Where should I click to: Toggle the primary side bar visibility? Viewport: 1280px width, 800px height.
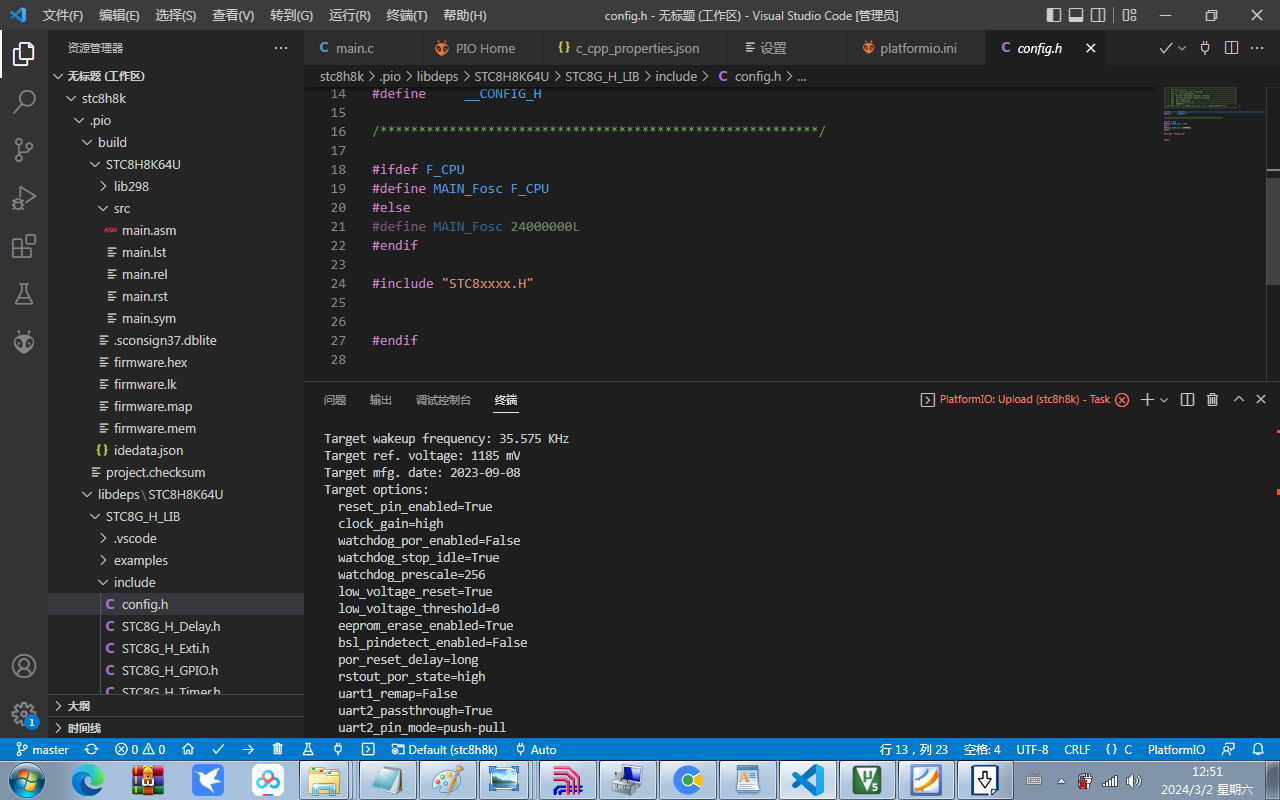point(1054,15)
